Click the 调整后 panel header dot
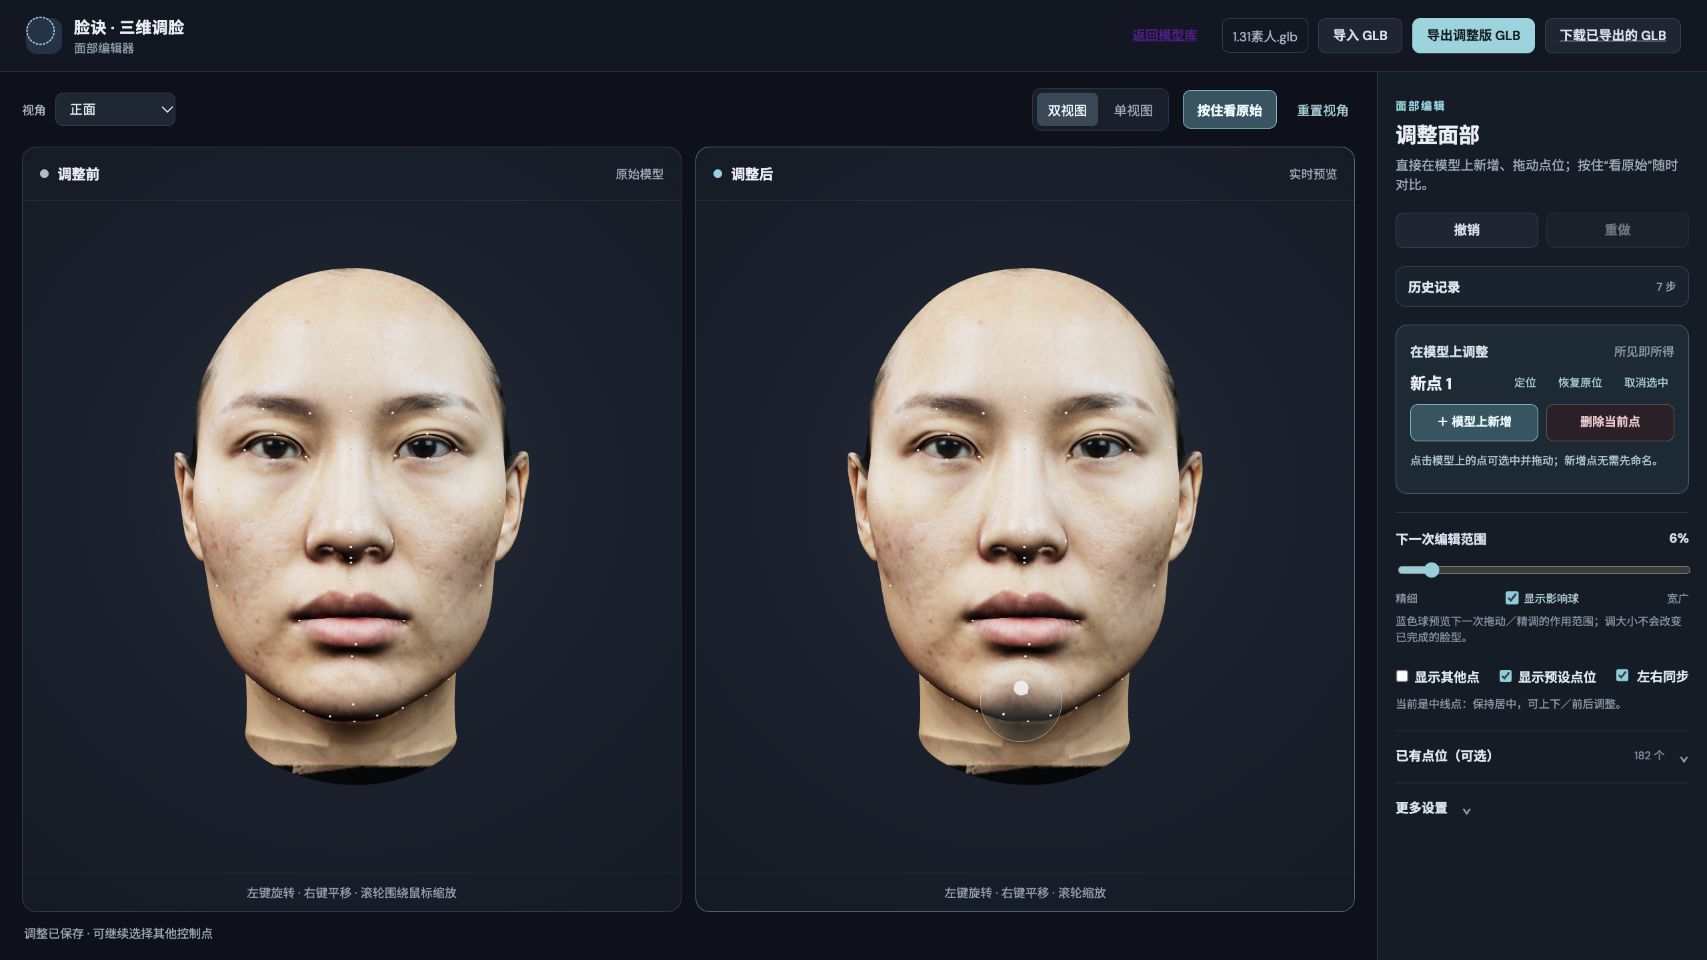The width and height of the screenshot is (1707, 960). [x=717, y=174]
